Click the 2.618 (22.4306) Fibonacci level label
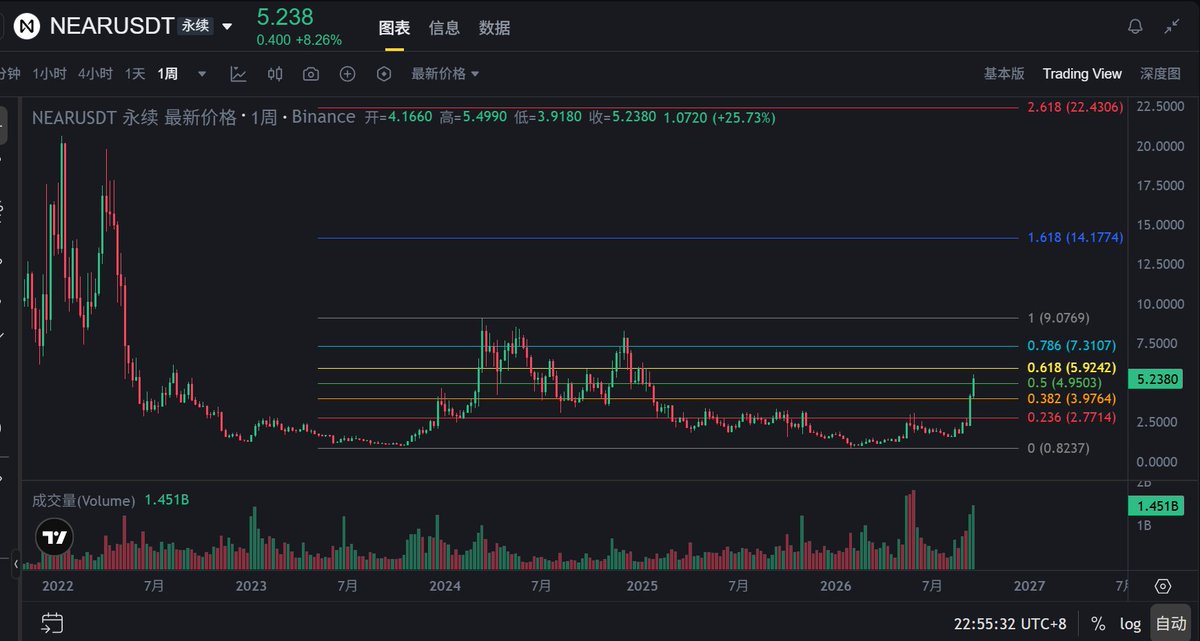 point(1076,107)
